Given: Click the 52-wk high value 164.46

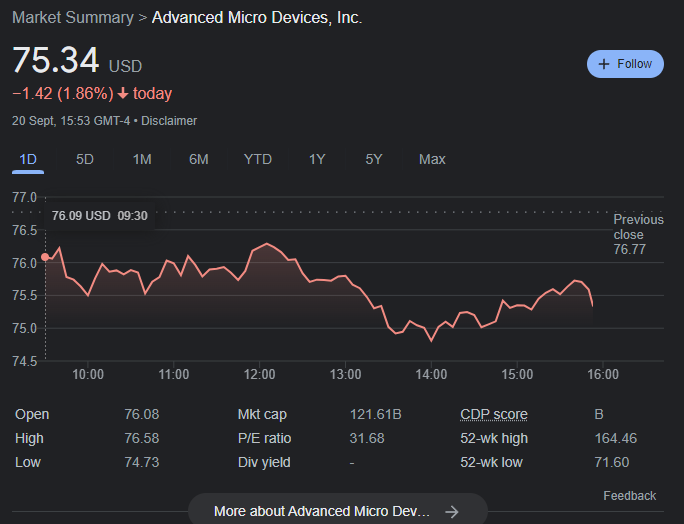Looking at the screenshot, I should [x=616, y=438].
